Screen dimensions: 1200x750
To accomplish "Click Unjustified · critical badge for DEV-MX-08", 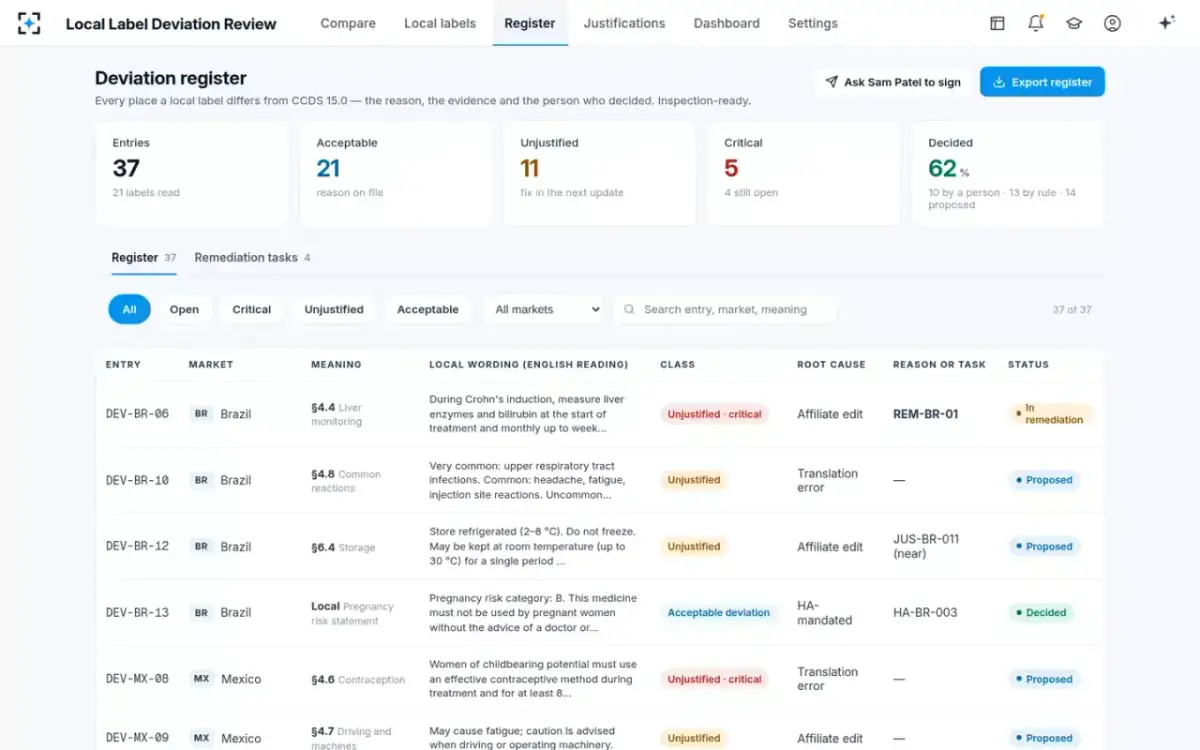I will (714, 679).
